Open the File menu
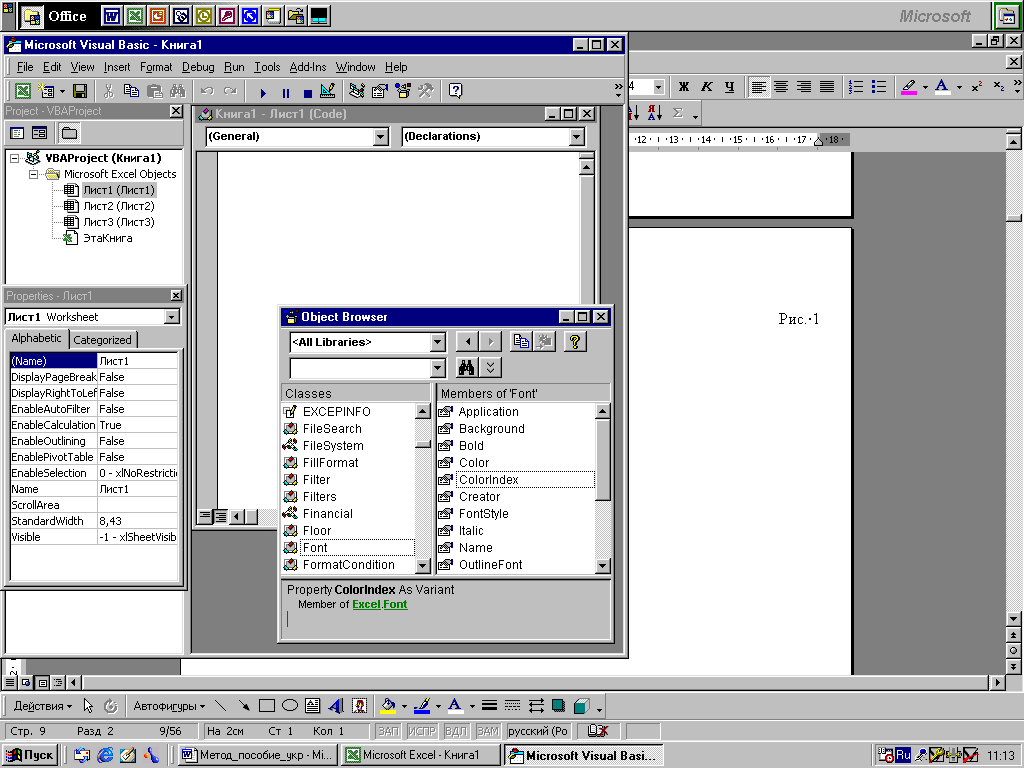Viewport: 1024px width, 768px height. coord(25,67)
